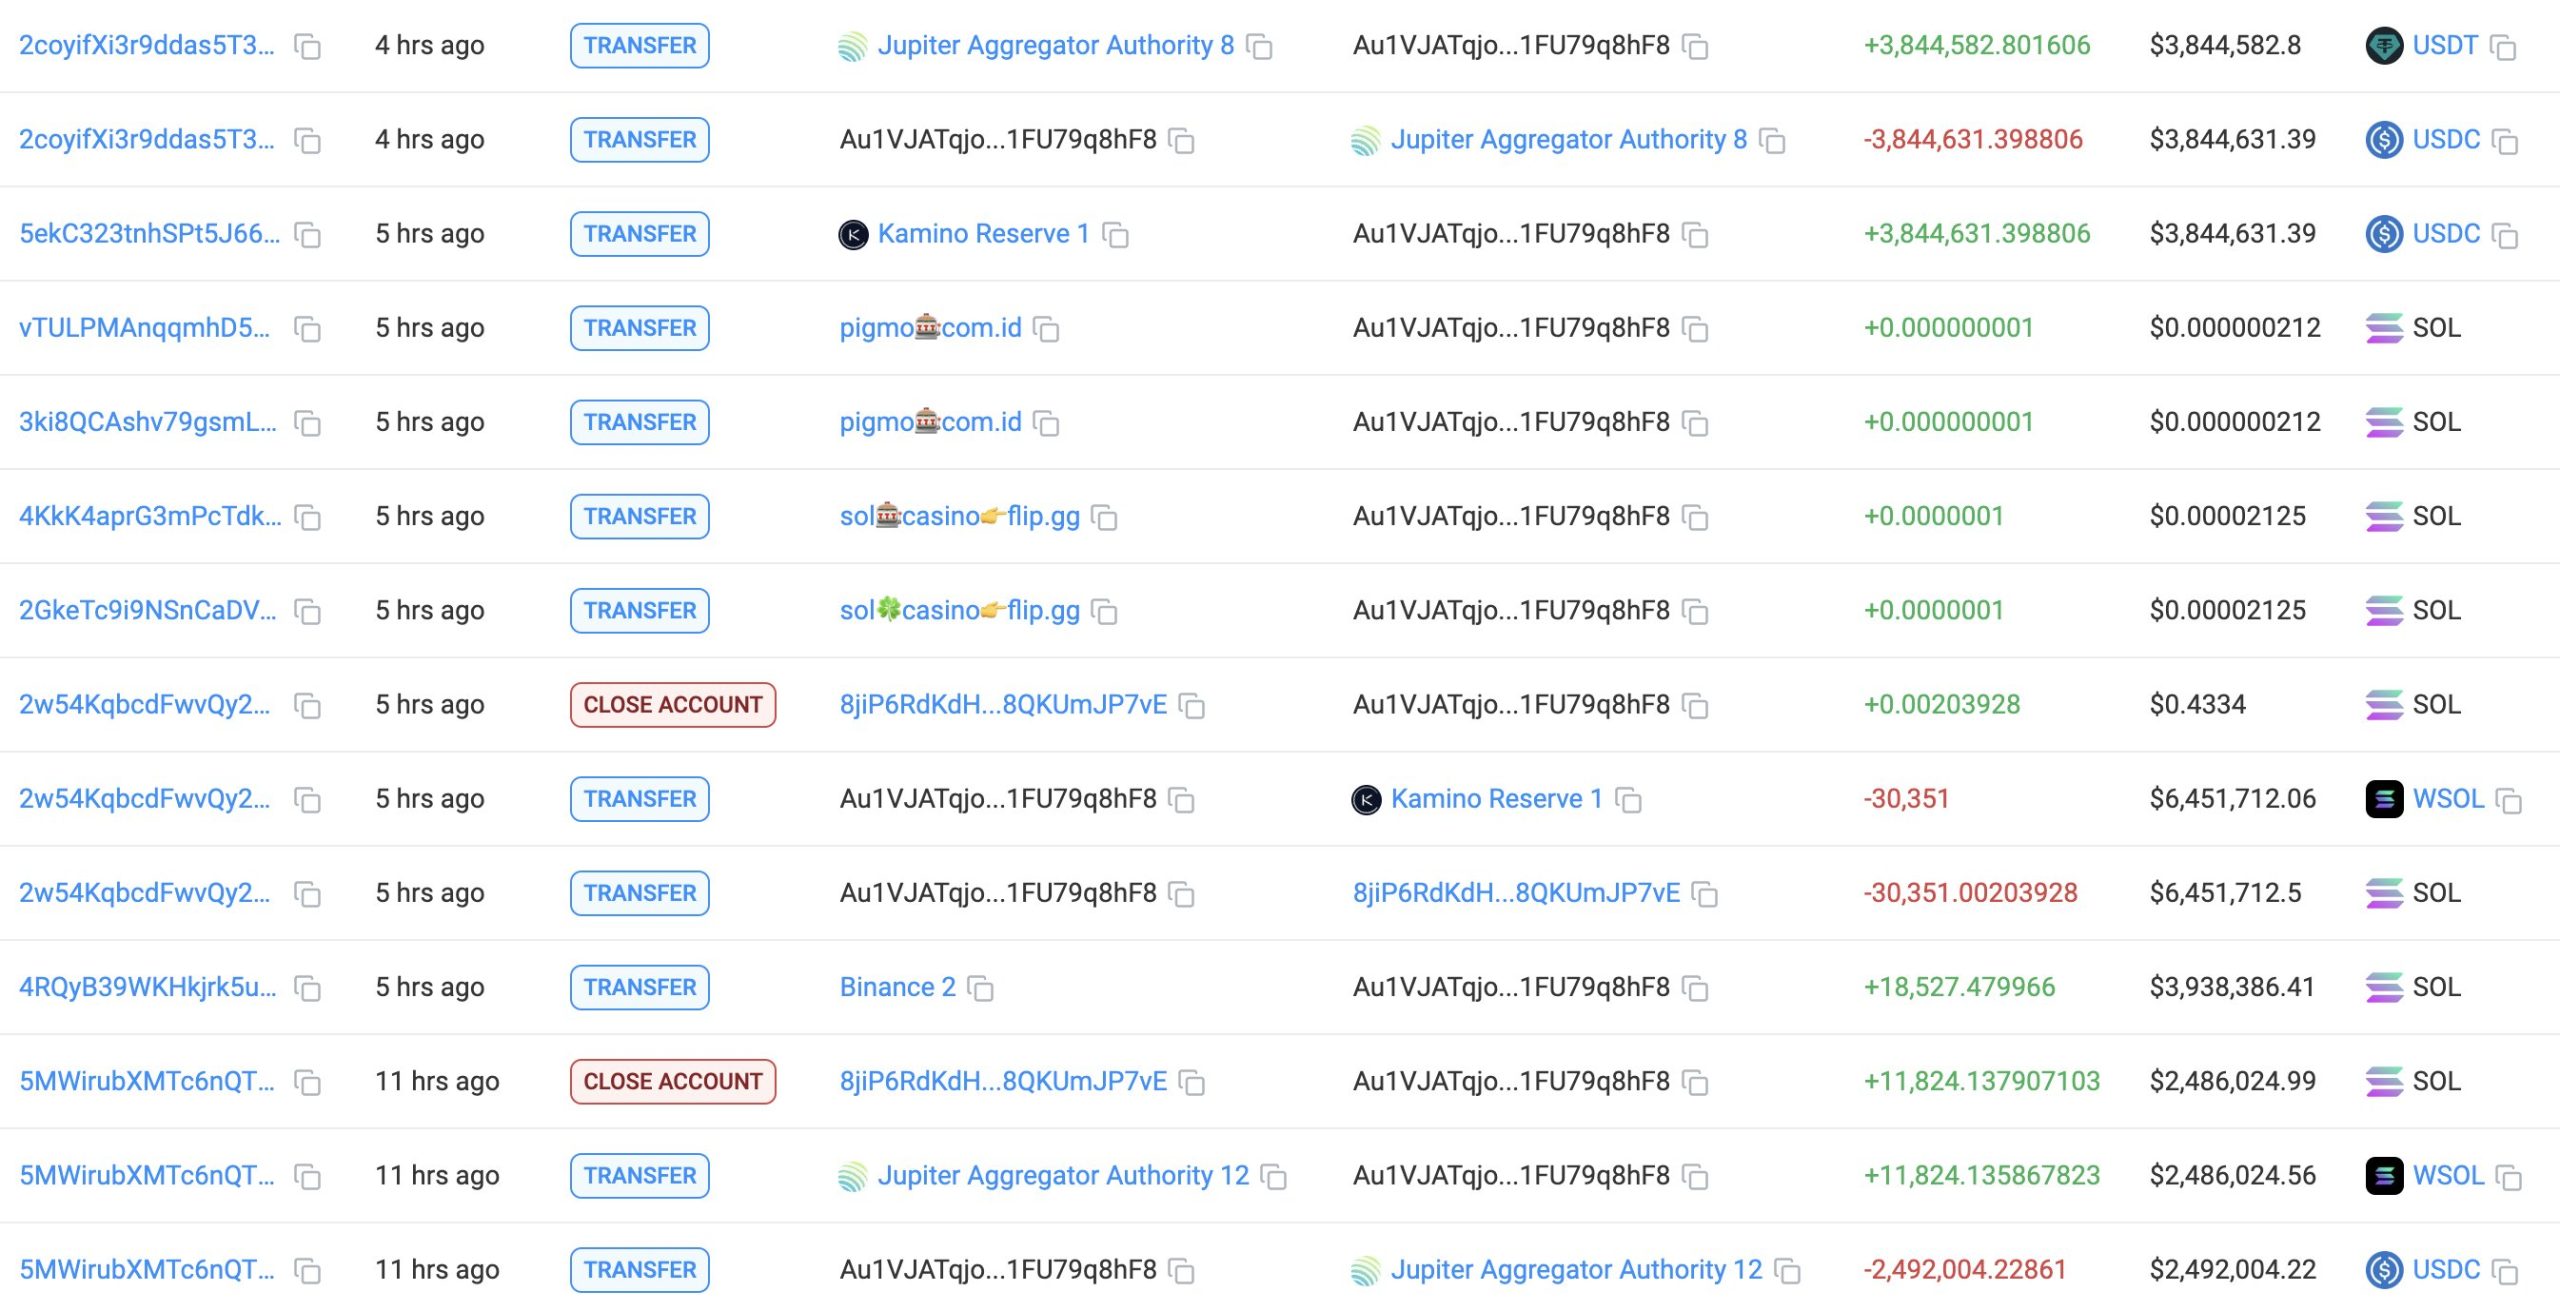Click the Kamino Reserve 1 logo icon
2560x1311 pixels.
tap(853, 234)
